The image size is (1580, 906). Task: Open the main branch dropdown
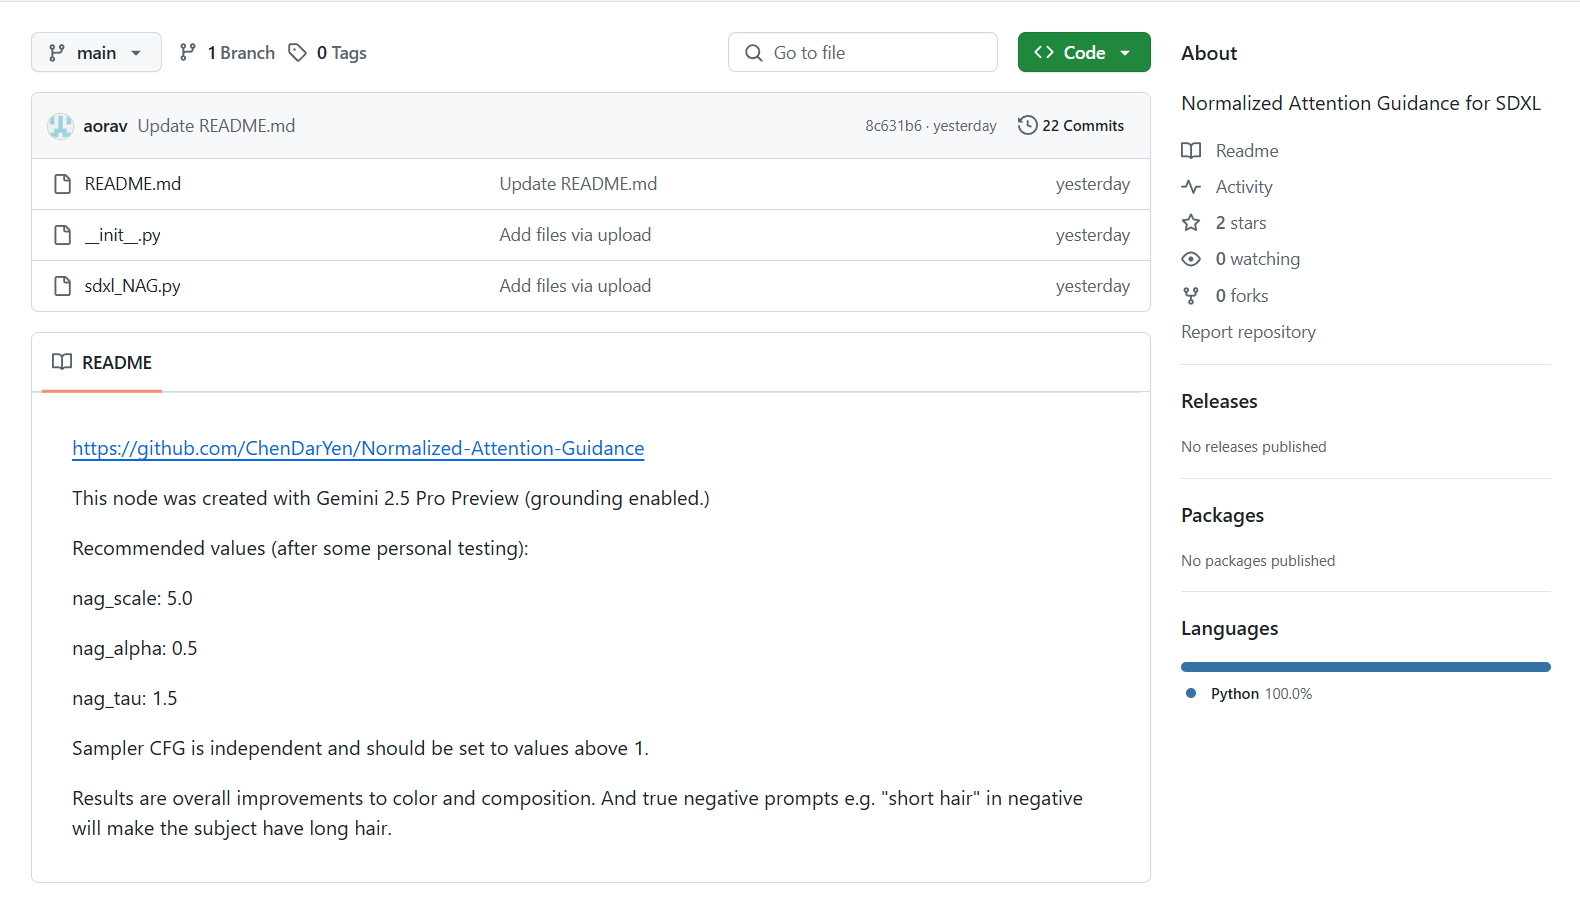click(96, 52)
